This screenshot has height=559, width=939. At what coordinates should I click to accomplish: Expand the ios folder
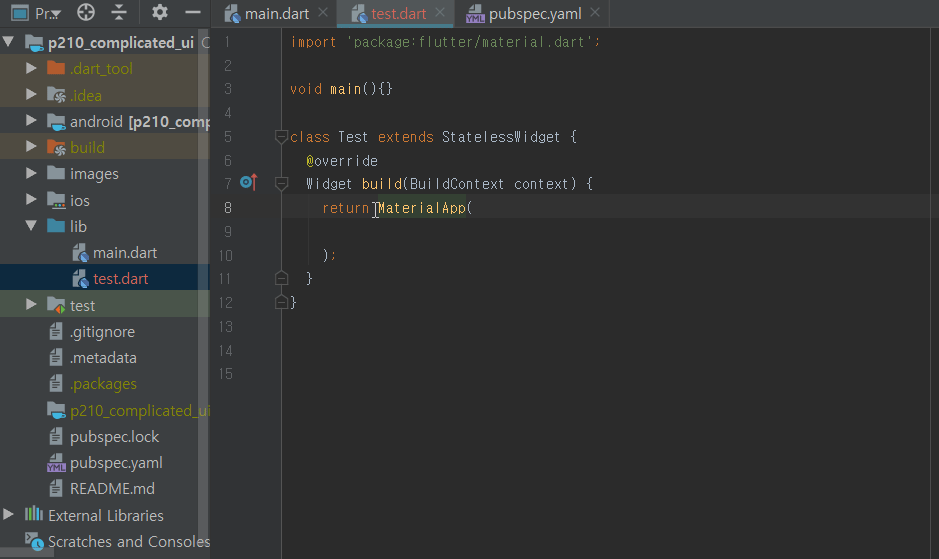pos(31,200)
